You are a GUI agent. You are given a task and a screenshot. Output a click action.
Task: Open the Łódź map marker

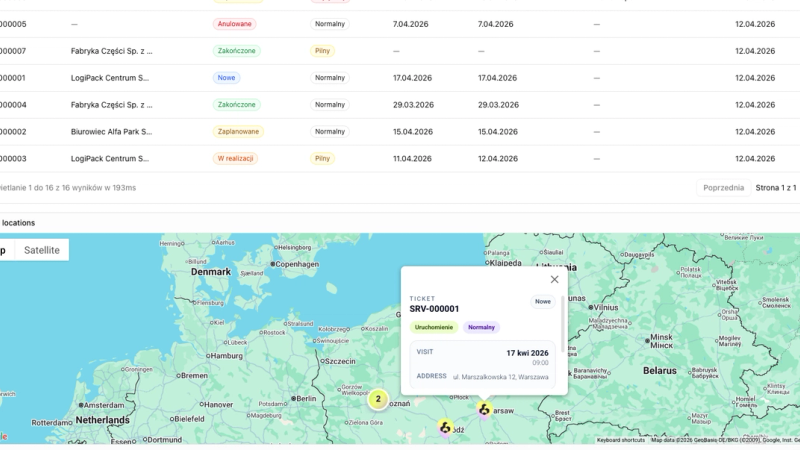click(445, 428)
